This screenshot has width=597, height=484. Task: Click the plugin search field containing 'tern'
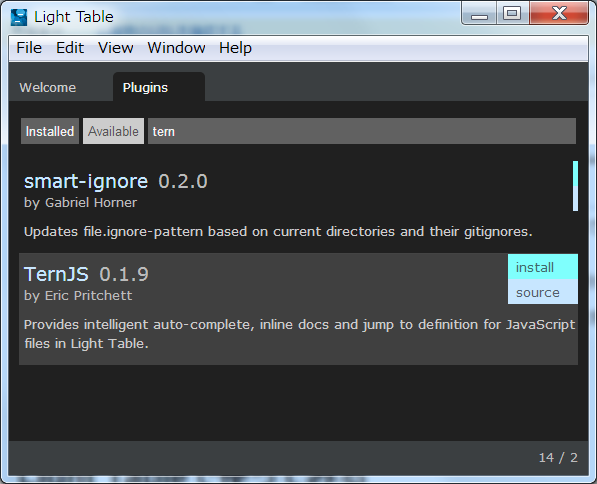pos(362,131)
